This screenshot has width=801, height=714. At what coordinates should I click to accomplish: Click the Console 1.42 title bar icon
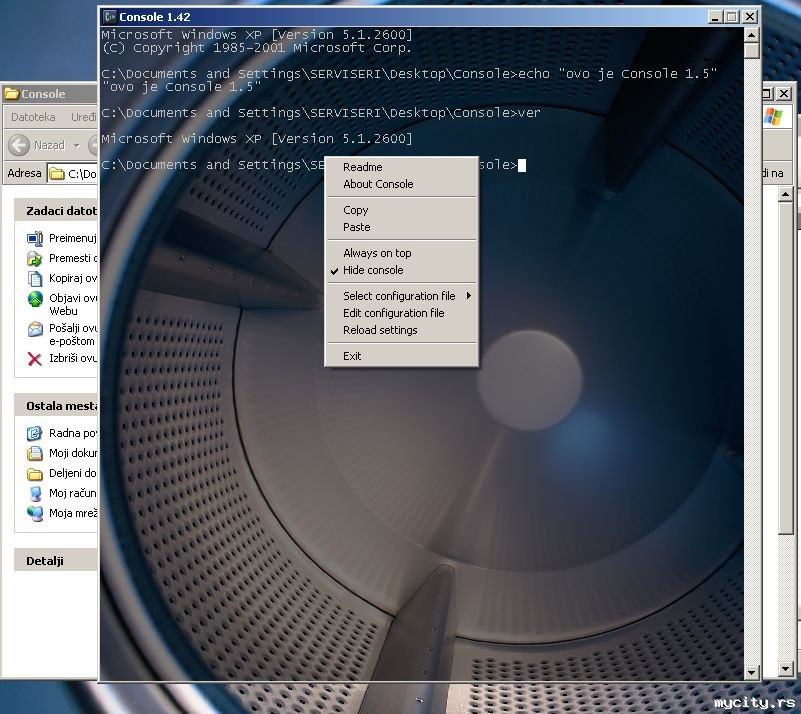(x=110, y=17)
